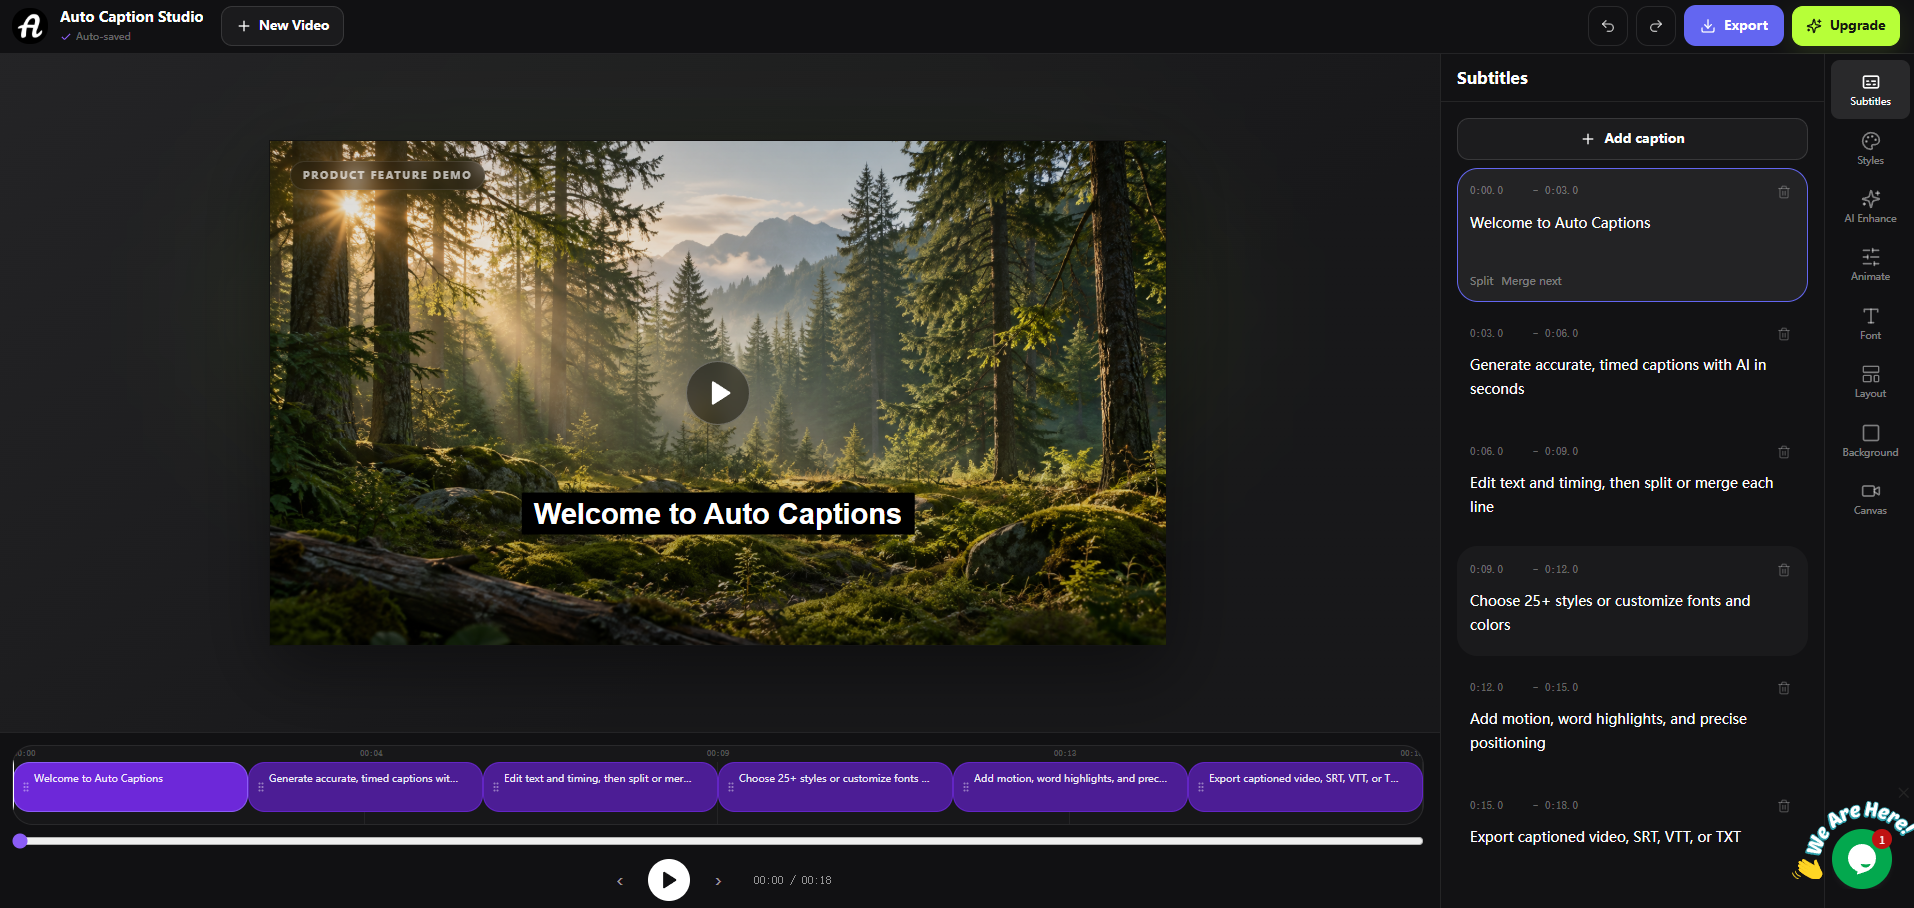Open the Subtitles sidebar tab
1914x908 pixels.
(1870, 90)
